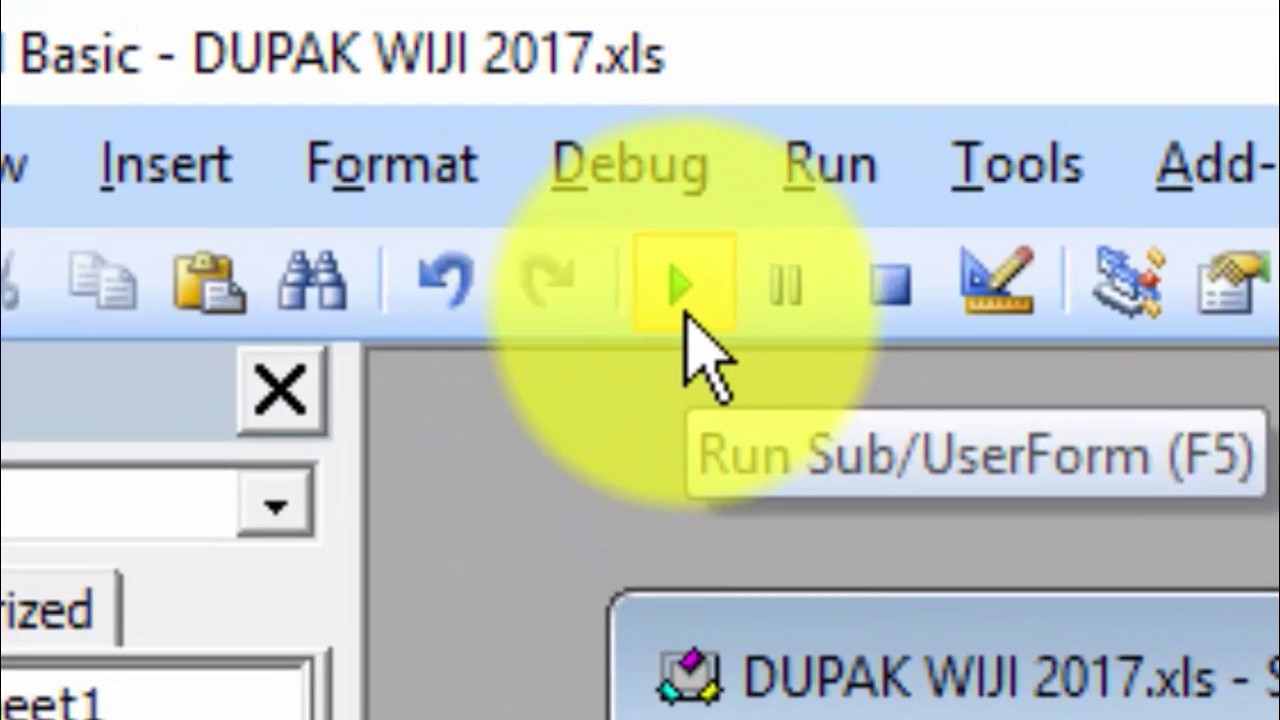Click the Paste clipboard icon
The width and height of the screenshot is (1280, 720).
click(x=209, y=281)
